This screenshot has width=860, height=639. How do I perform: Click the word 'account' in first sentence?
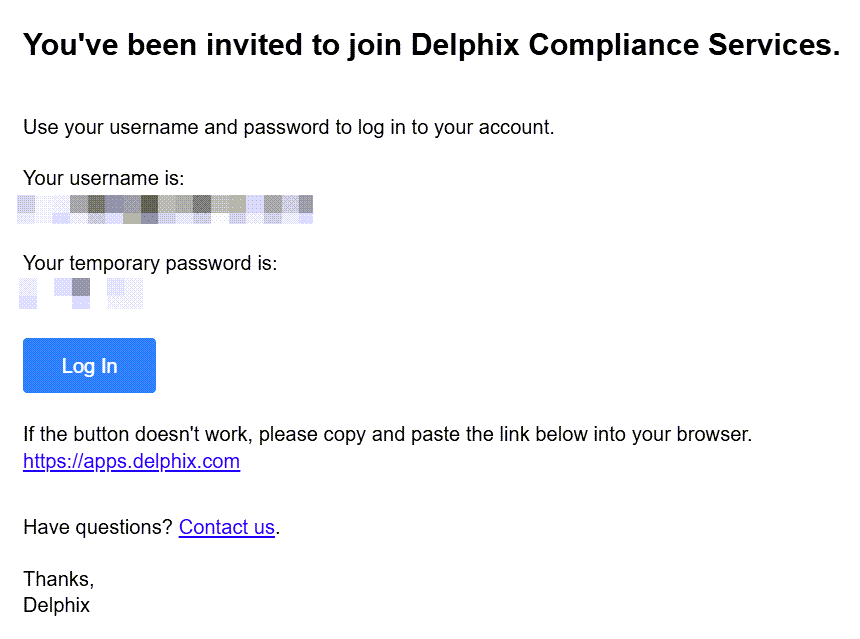(513, 128)
